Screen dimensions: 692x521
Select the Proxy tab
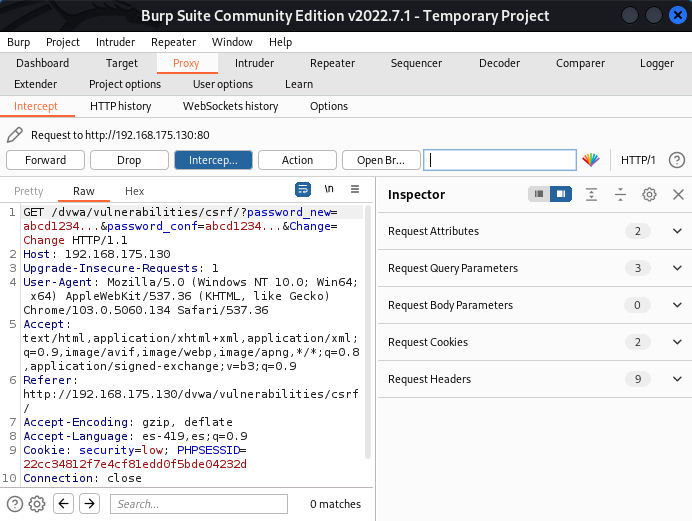(x=186, y=63)
